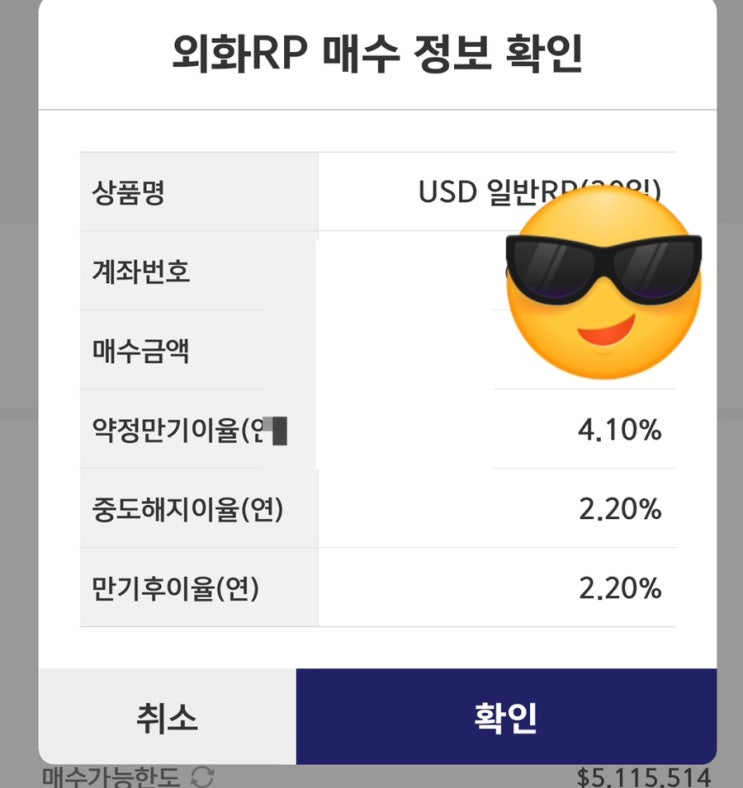Click the 만기후이율(연) label

175,589
